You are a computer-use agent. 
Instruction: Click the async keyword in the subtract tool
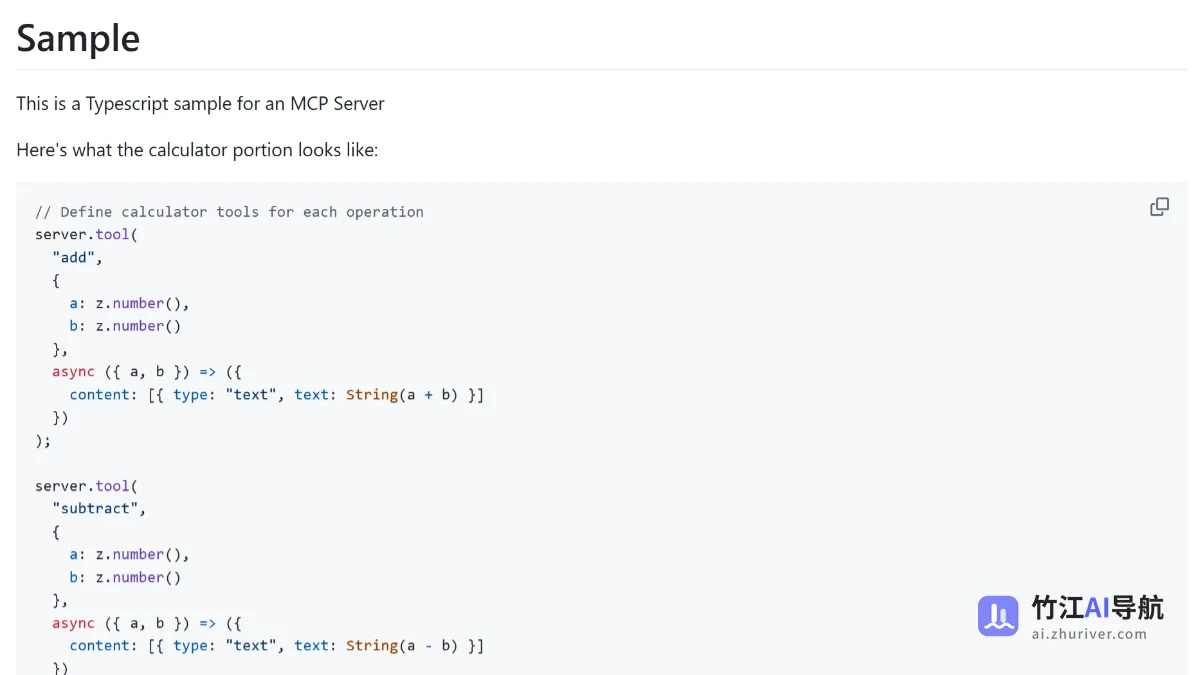point(73,622)
